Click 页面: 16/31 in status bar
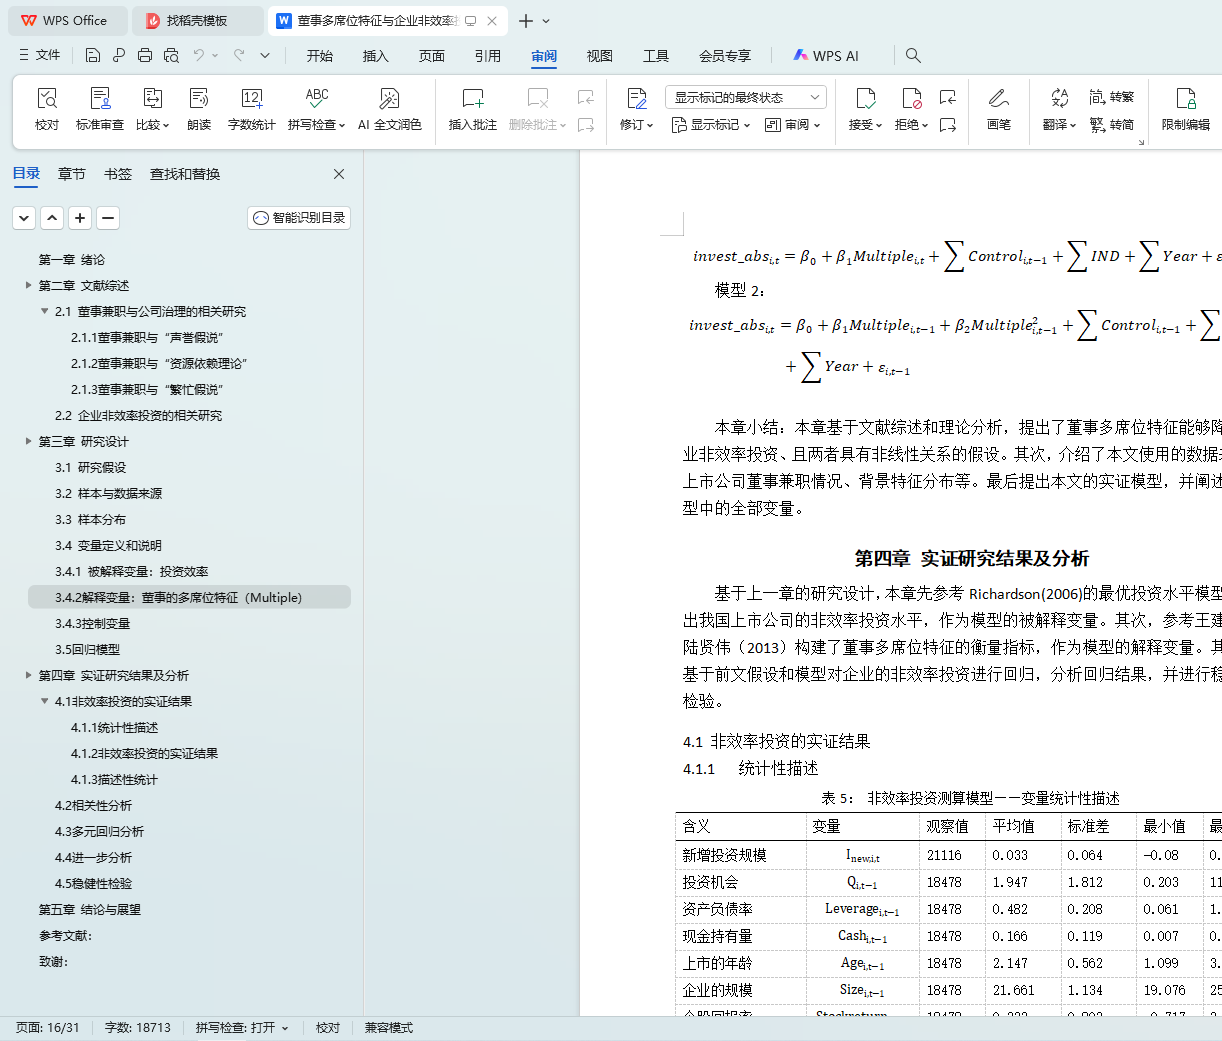The height and width of the screenshot is (1041, 1222). (x=47, y=1028)
